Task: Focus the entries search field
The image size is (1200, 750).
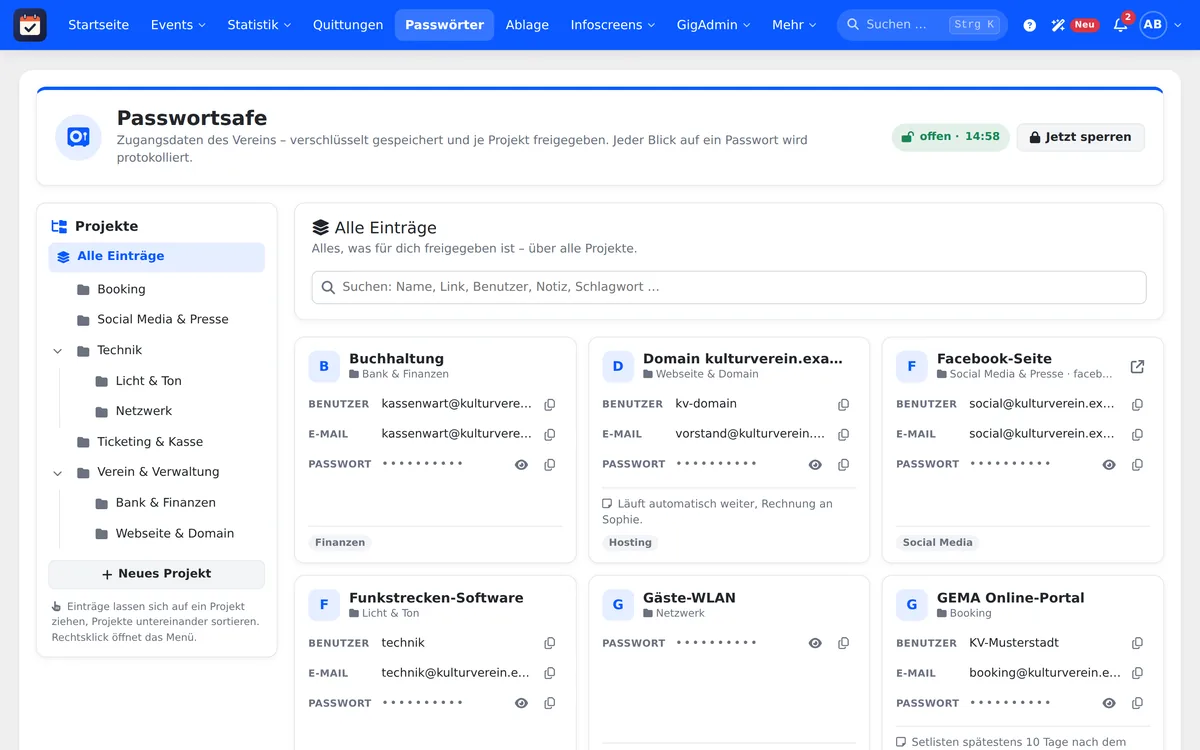Action: point(729,287)
